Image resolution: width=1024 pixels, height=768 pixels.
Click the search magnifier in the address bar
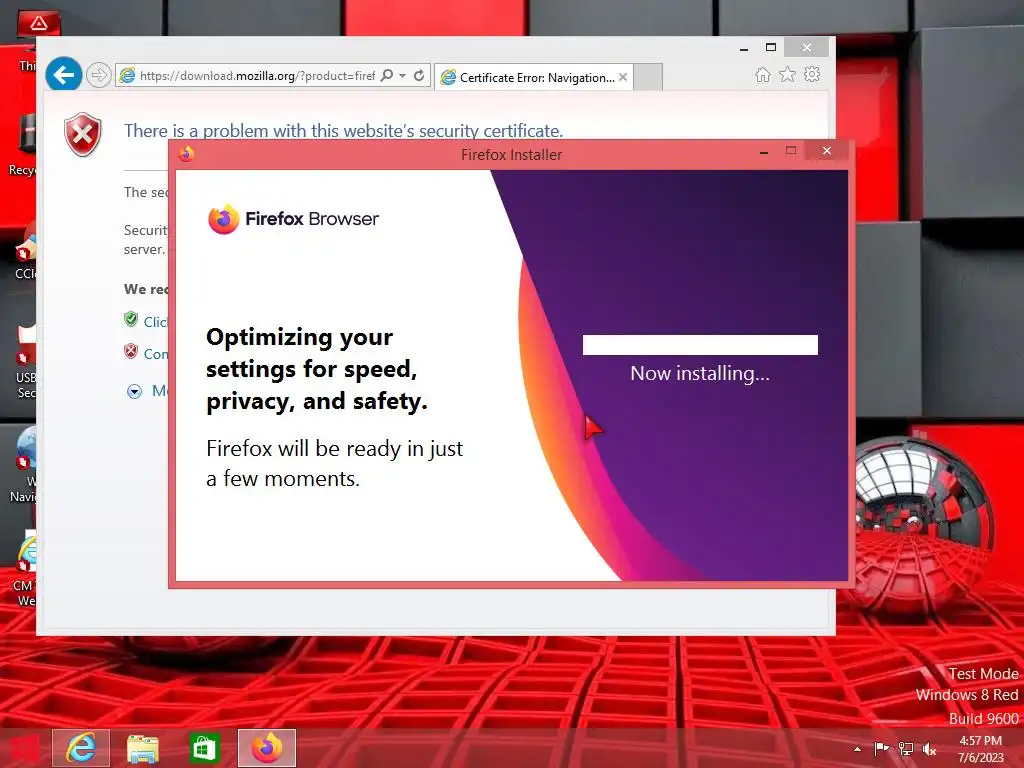pos(387,76)
